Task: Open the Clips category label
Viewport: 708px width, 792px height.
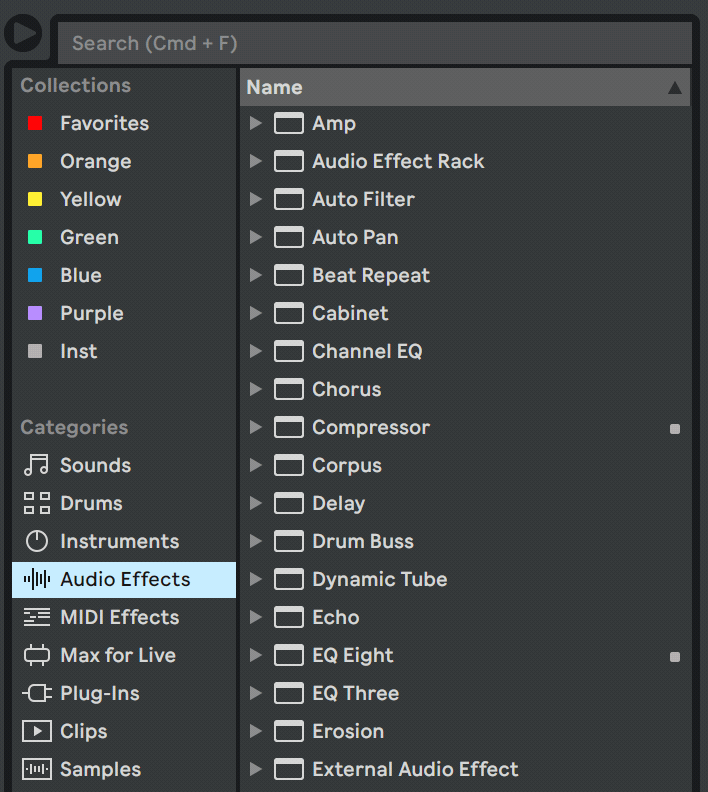Action: click(84, 731)
